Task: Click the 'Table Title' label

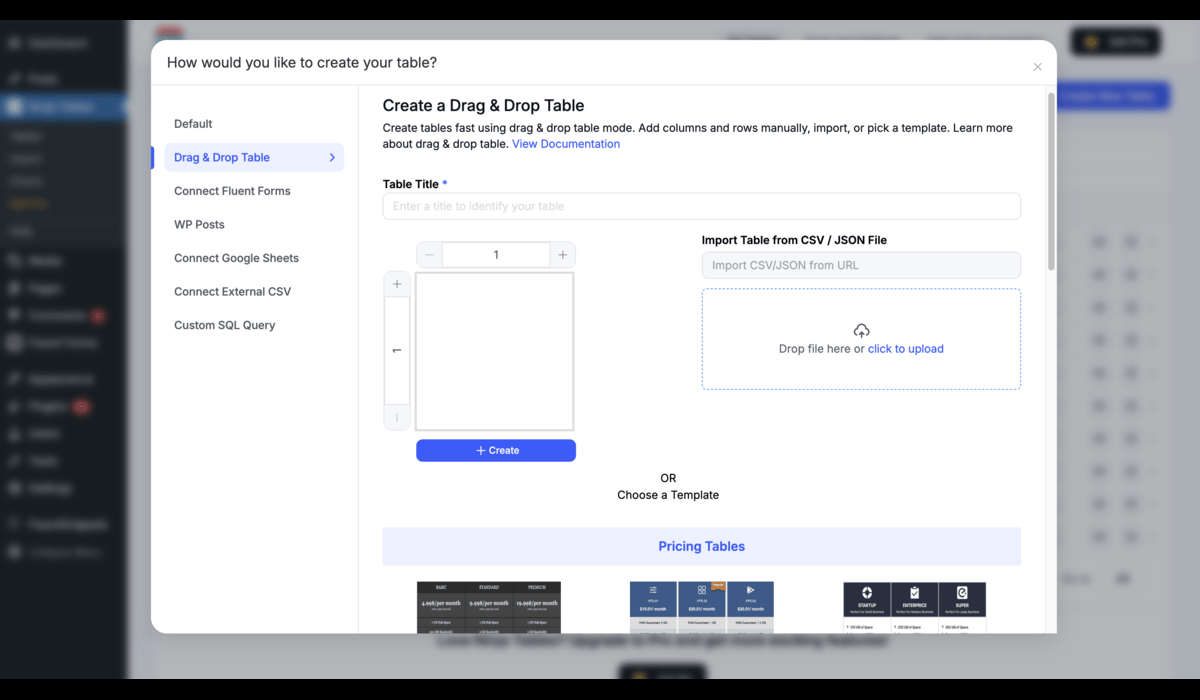Action: pos(411,184)
